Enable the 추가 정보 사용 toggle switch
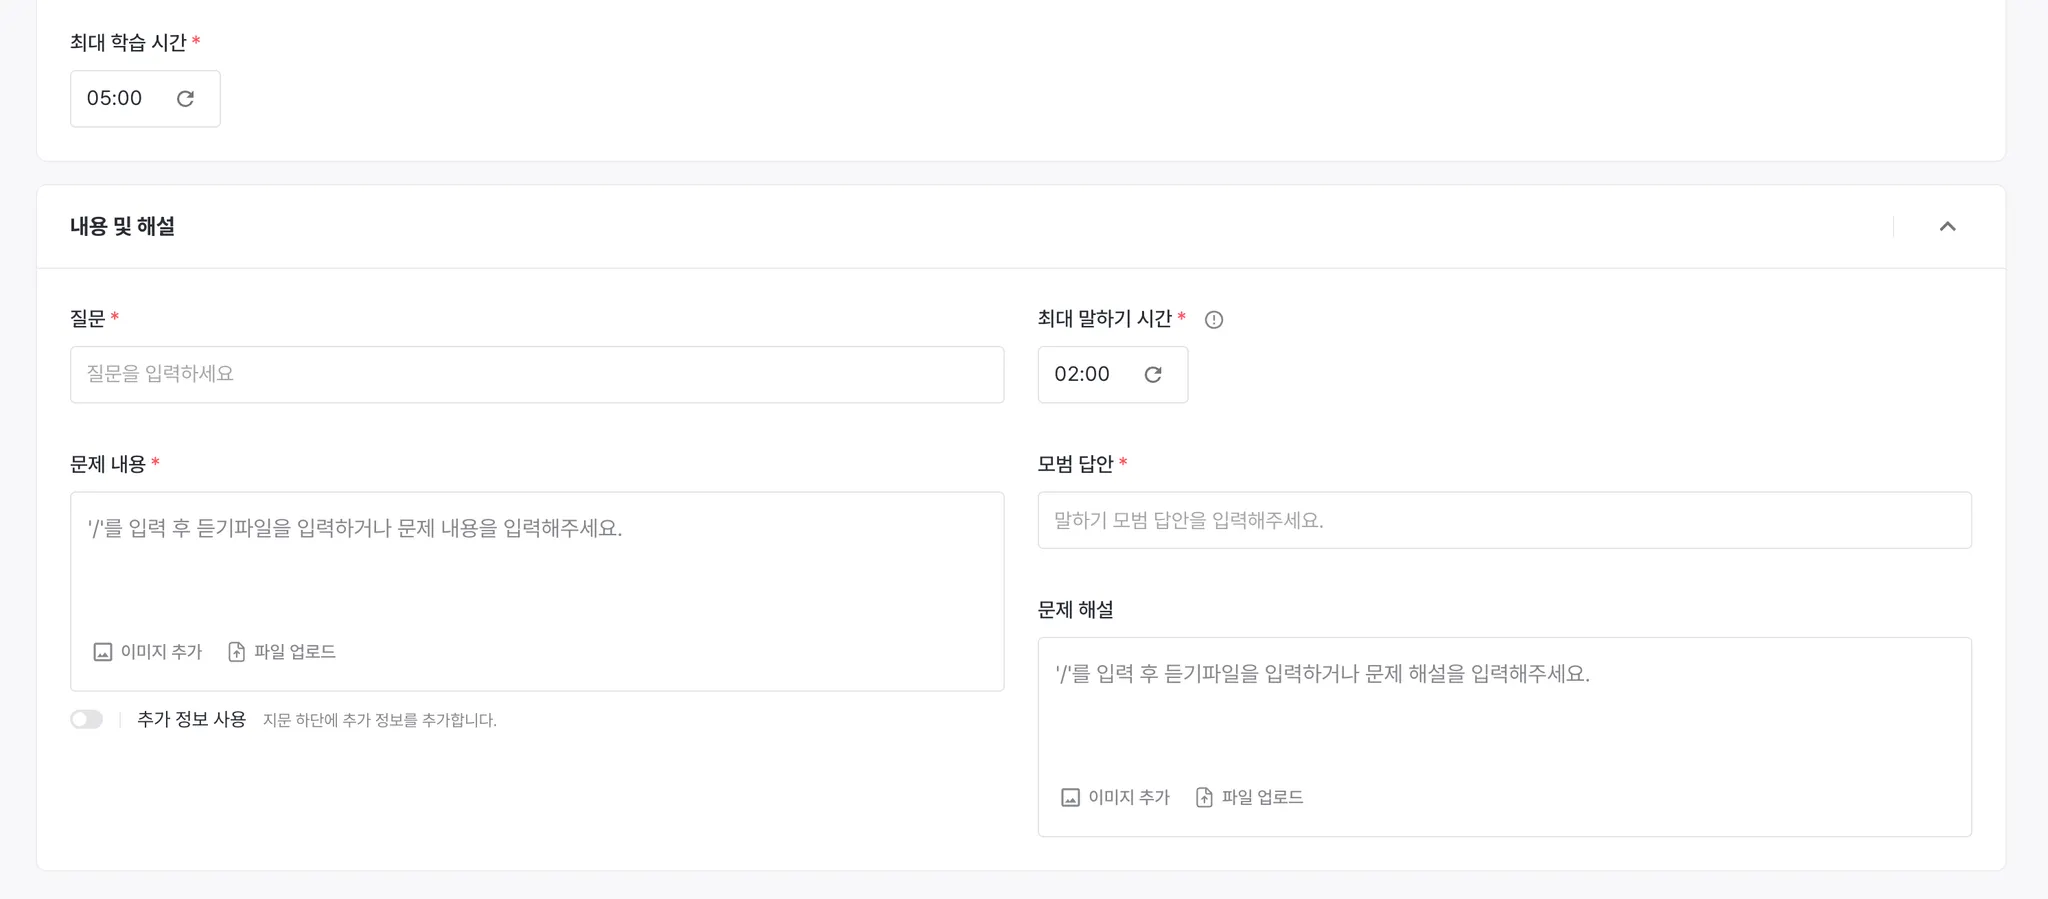 coord(87,720)
